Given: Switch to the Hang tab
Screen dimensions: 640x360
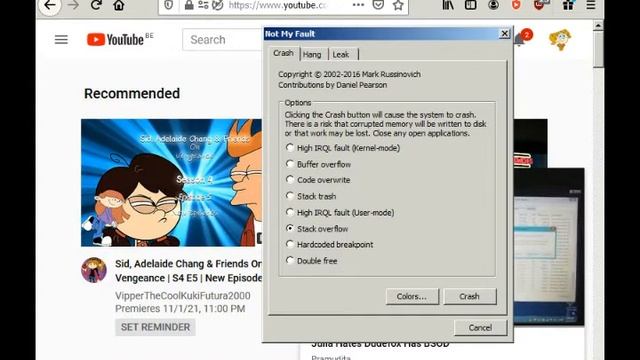Looking at the screenshot, I should (312, 55).
